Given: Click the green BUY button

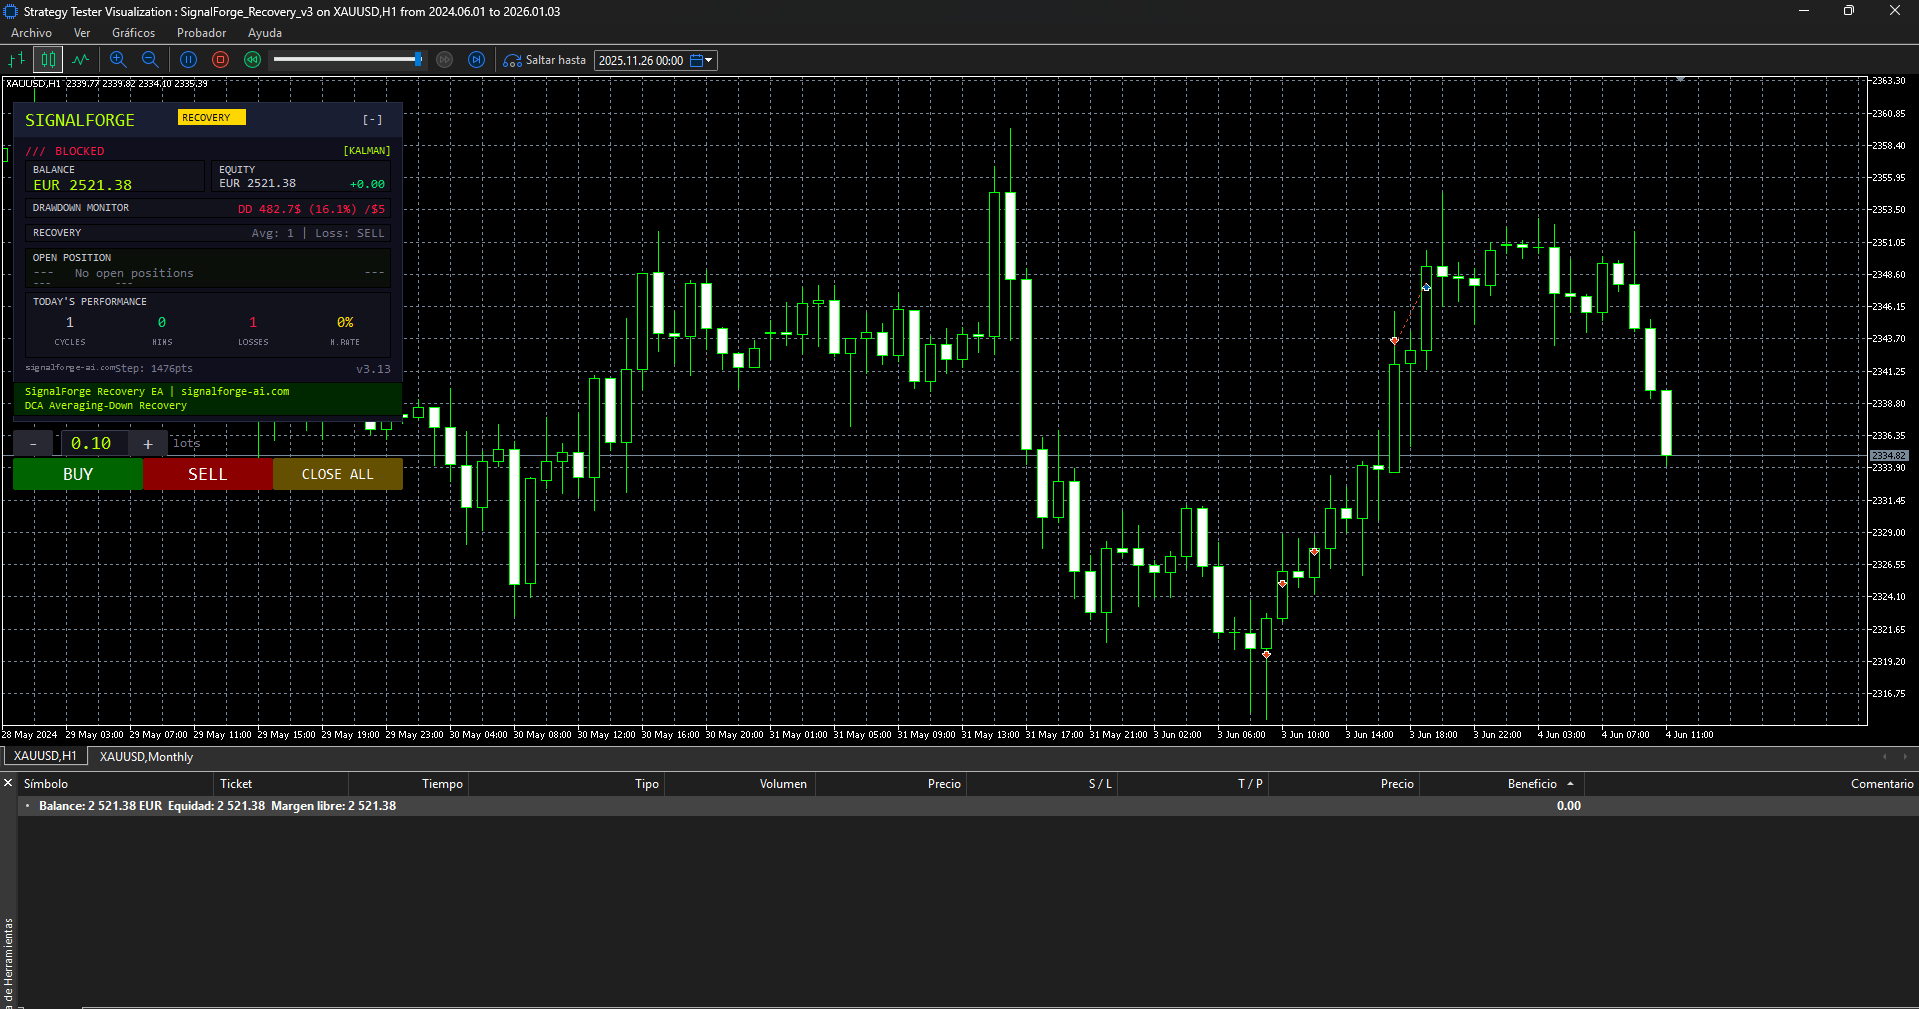Looking at the screenshot, I should tap(78, 474).
